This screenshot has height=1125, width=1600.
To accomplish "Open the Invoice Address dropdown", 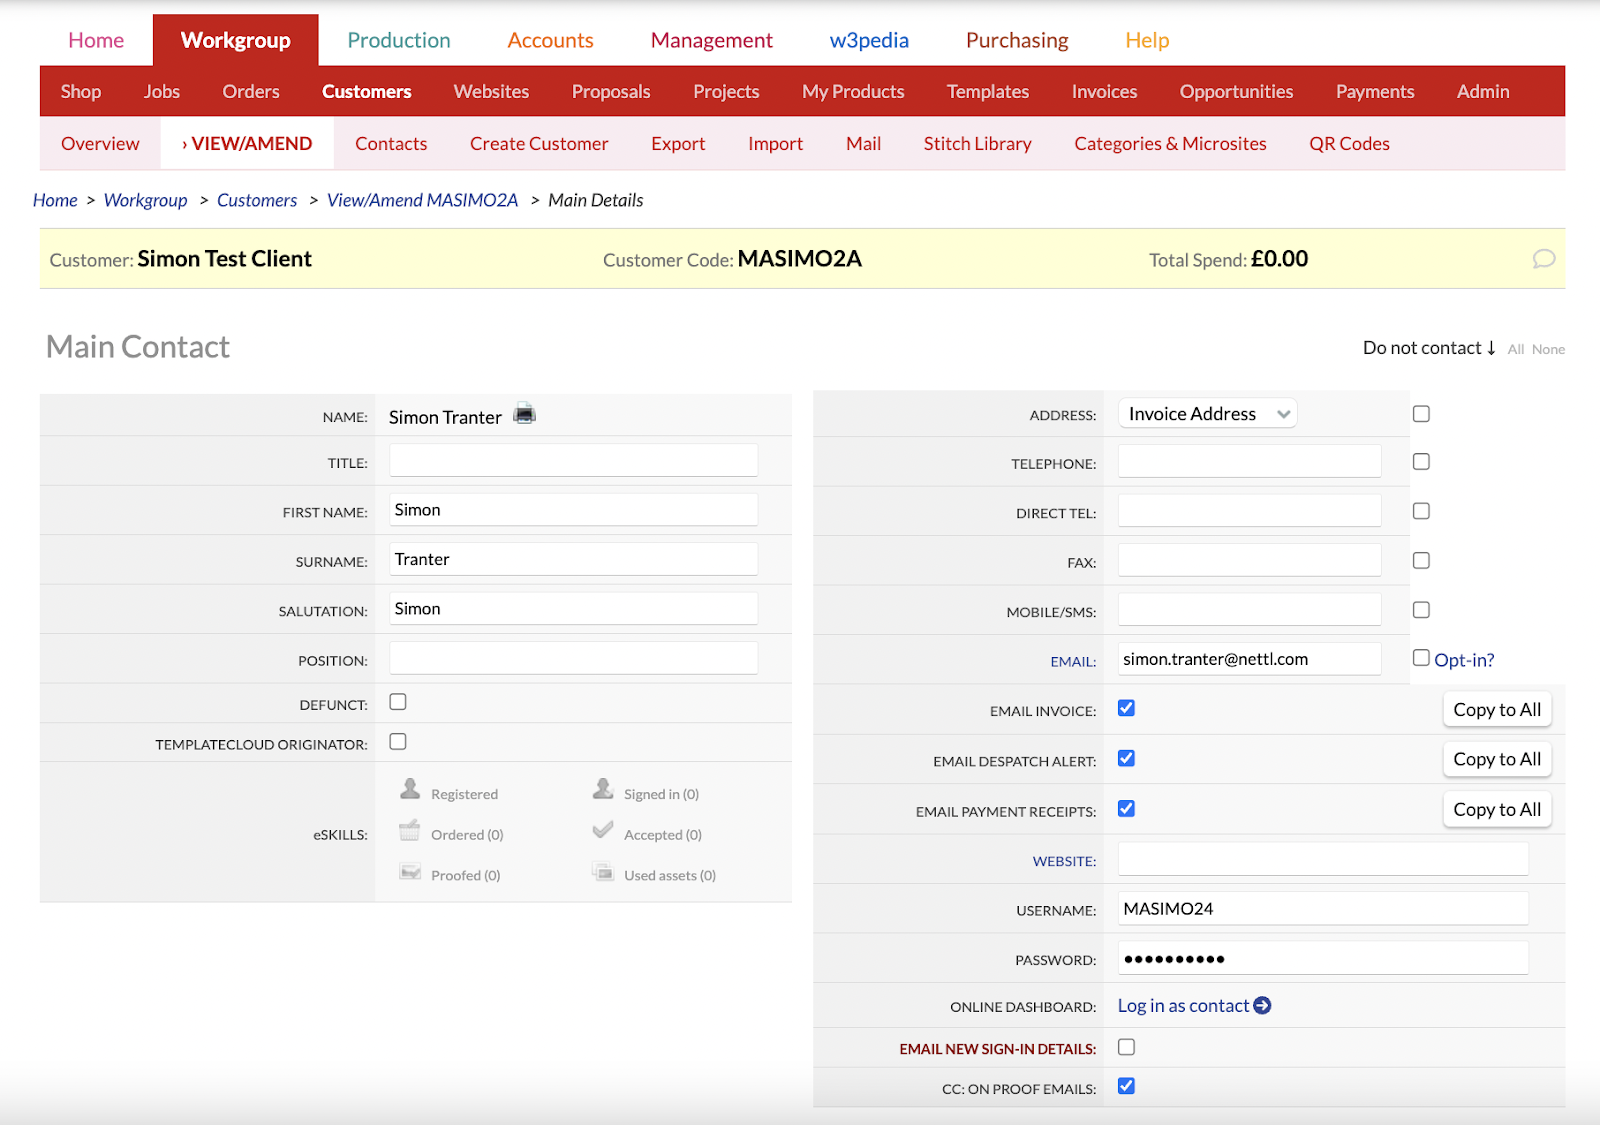I will (1207, 414).
